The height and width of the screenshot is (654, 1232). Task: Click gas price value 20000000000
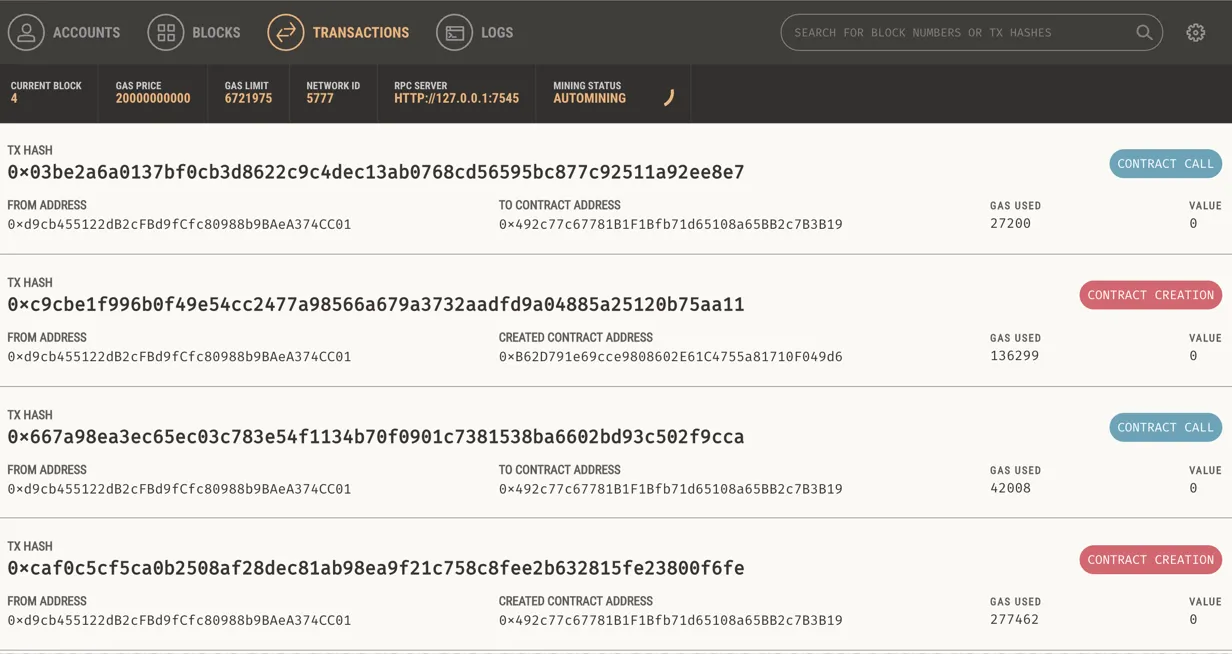click(x=153, y=98)
